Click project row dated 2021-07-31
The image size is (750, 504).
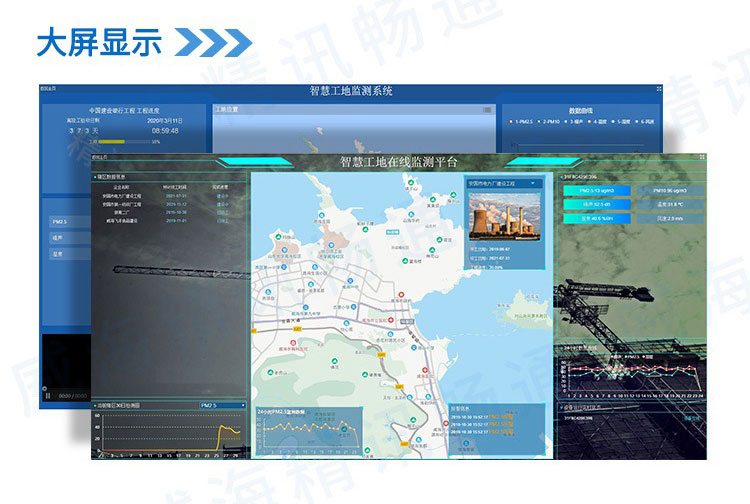tap(167, 196)
